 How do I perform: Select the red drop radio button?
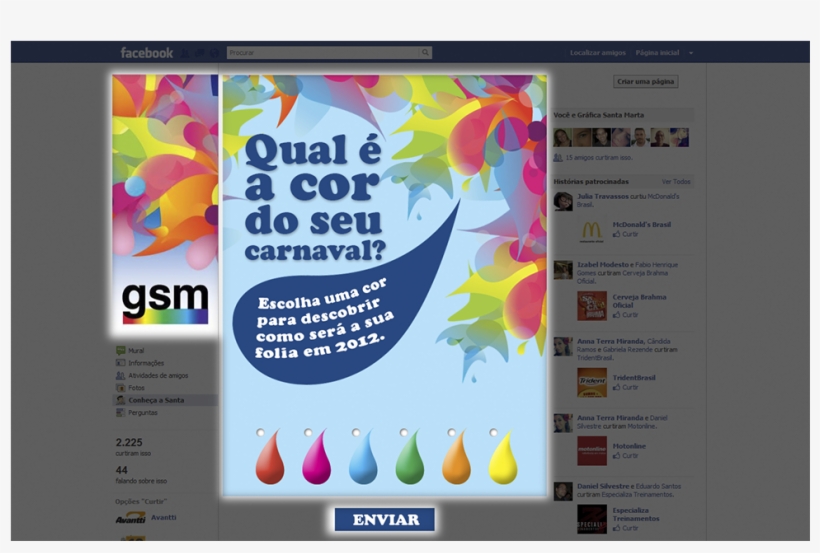point(260,433)
